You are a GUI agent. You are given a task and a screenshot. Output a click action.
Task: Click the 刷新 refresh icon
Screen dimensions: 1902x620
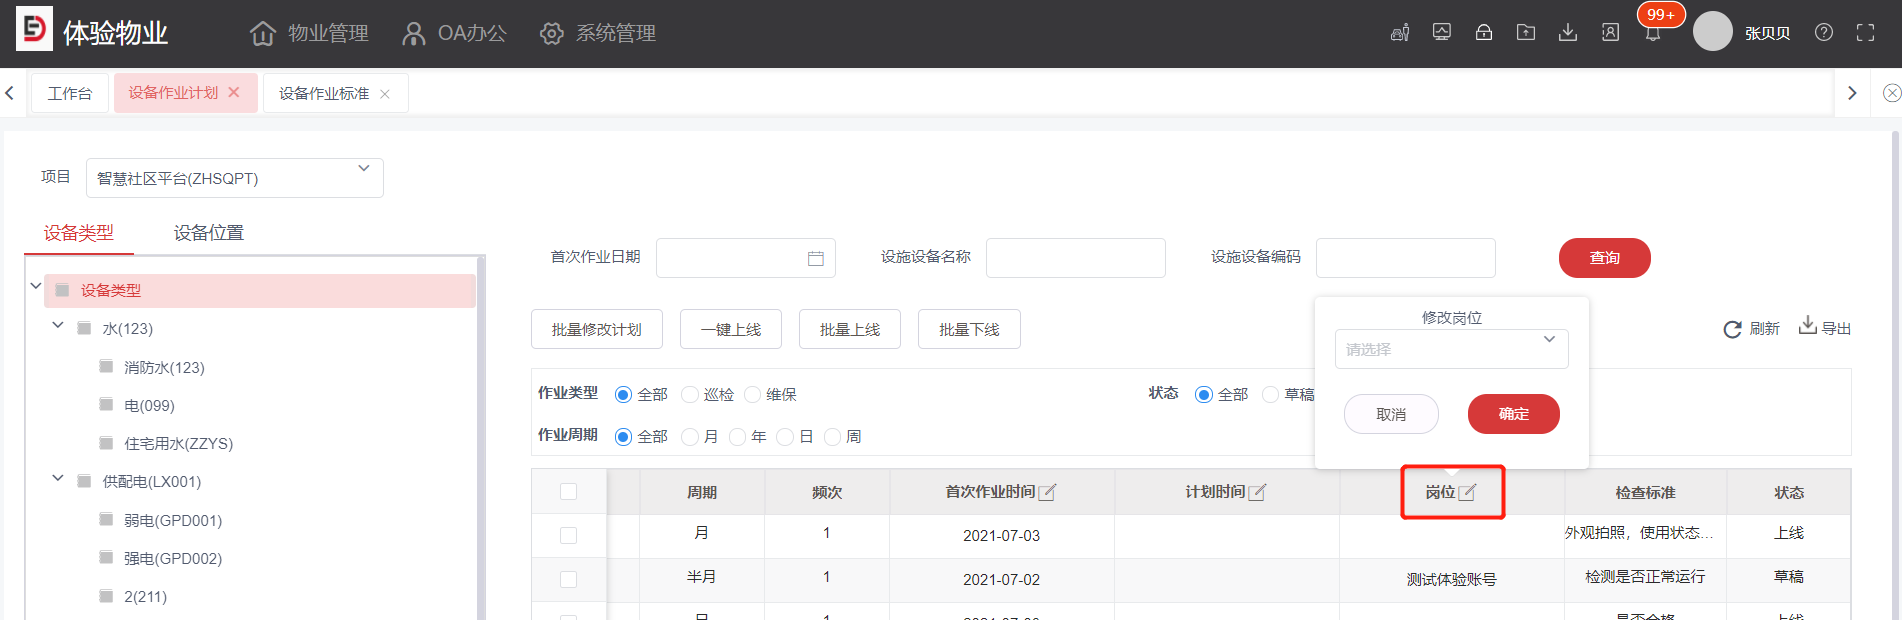(1732, 329)
